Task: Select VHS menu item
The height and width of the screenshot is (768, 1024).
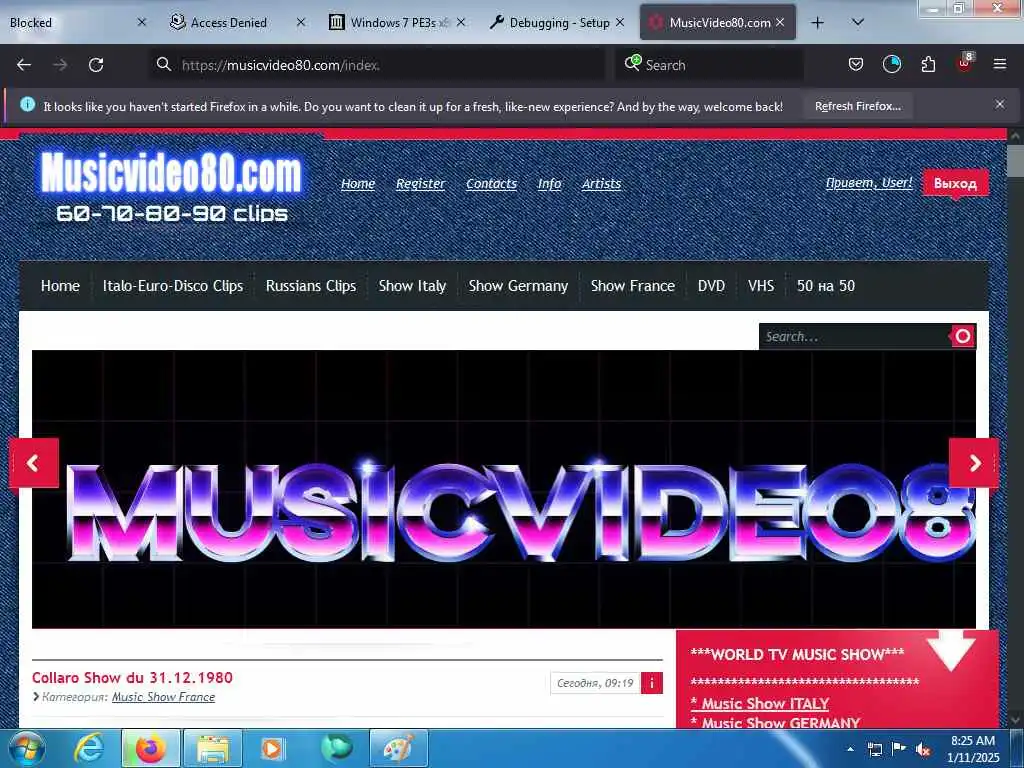Action: coord(761,286)
